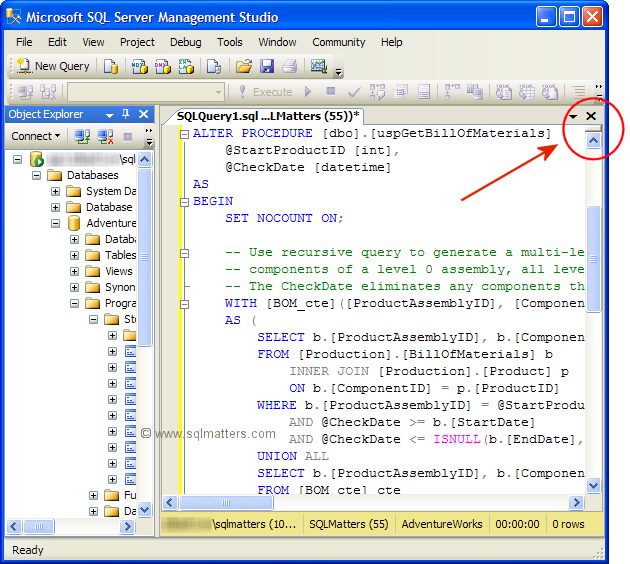This screenshot has height=564, width=630.
Task: Click the Print icon
Action: coord(290,66)
